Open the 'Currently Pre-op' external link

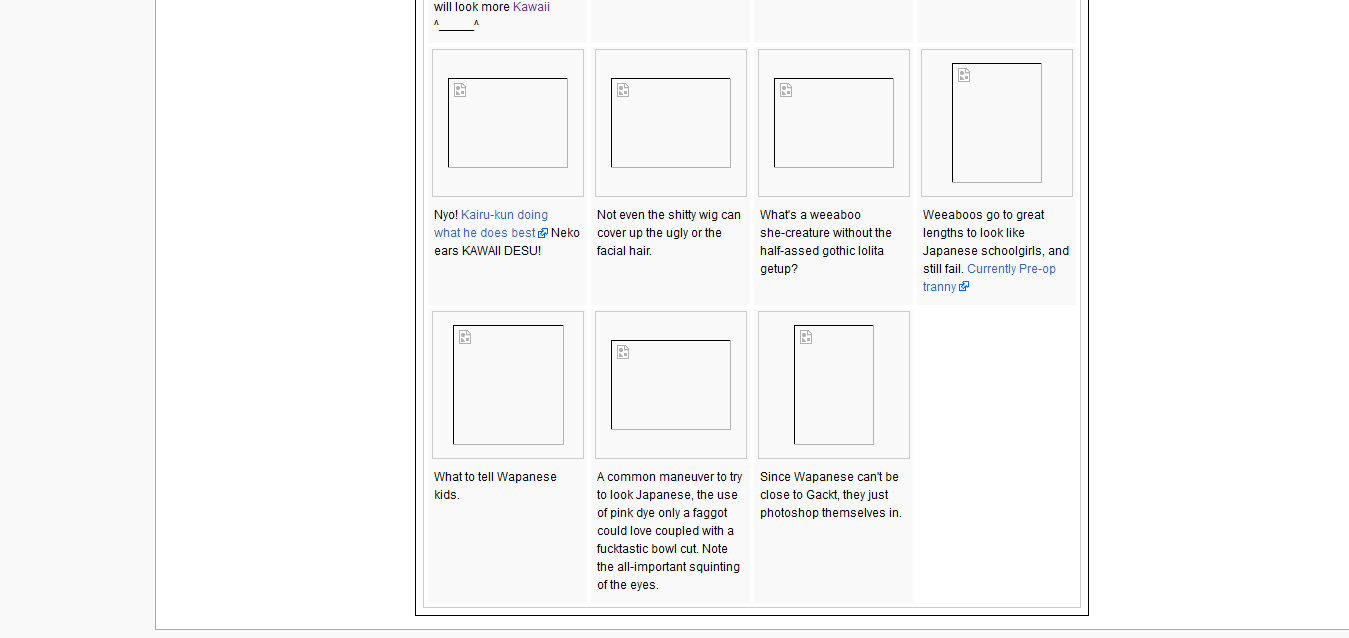click(1011, 269)
